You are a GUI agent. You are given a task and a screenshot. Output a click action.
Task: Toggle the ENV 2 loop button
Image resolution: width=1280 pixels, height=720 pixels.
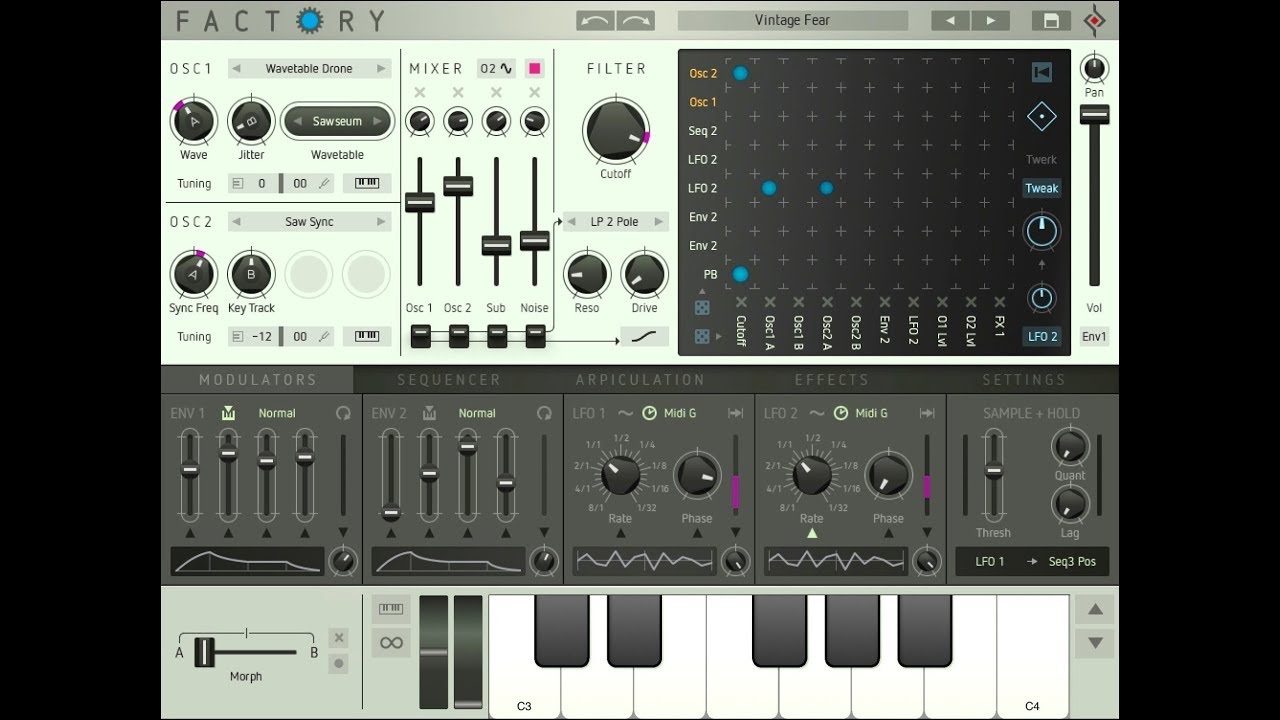click(544, 413)
